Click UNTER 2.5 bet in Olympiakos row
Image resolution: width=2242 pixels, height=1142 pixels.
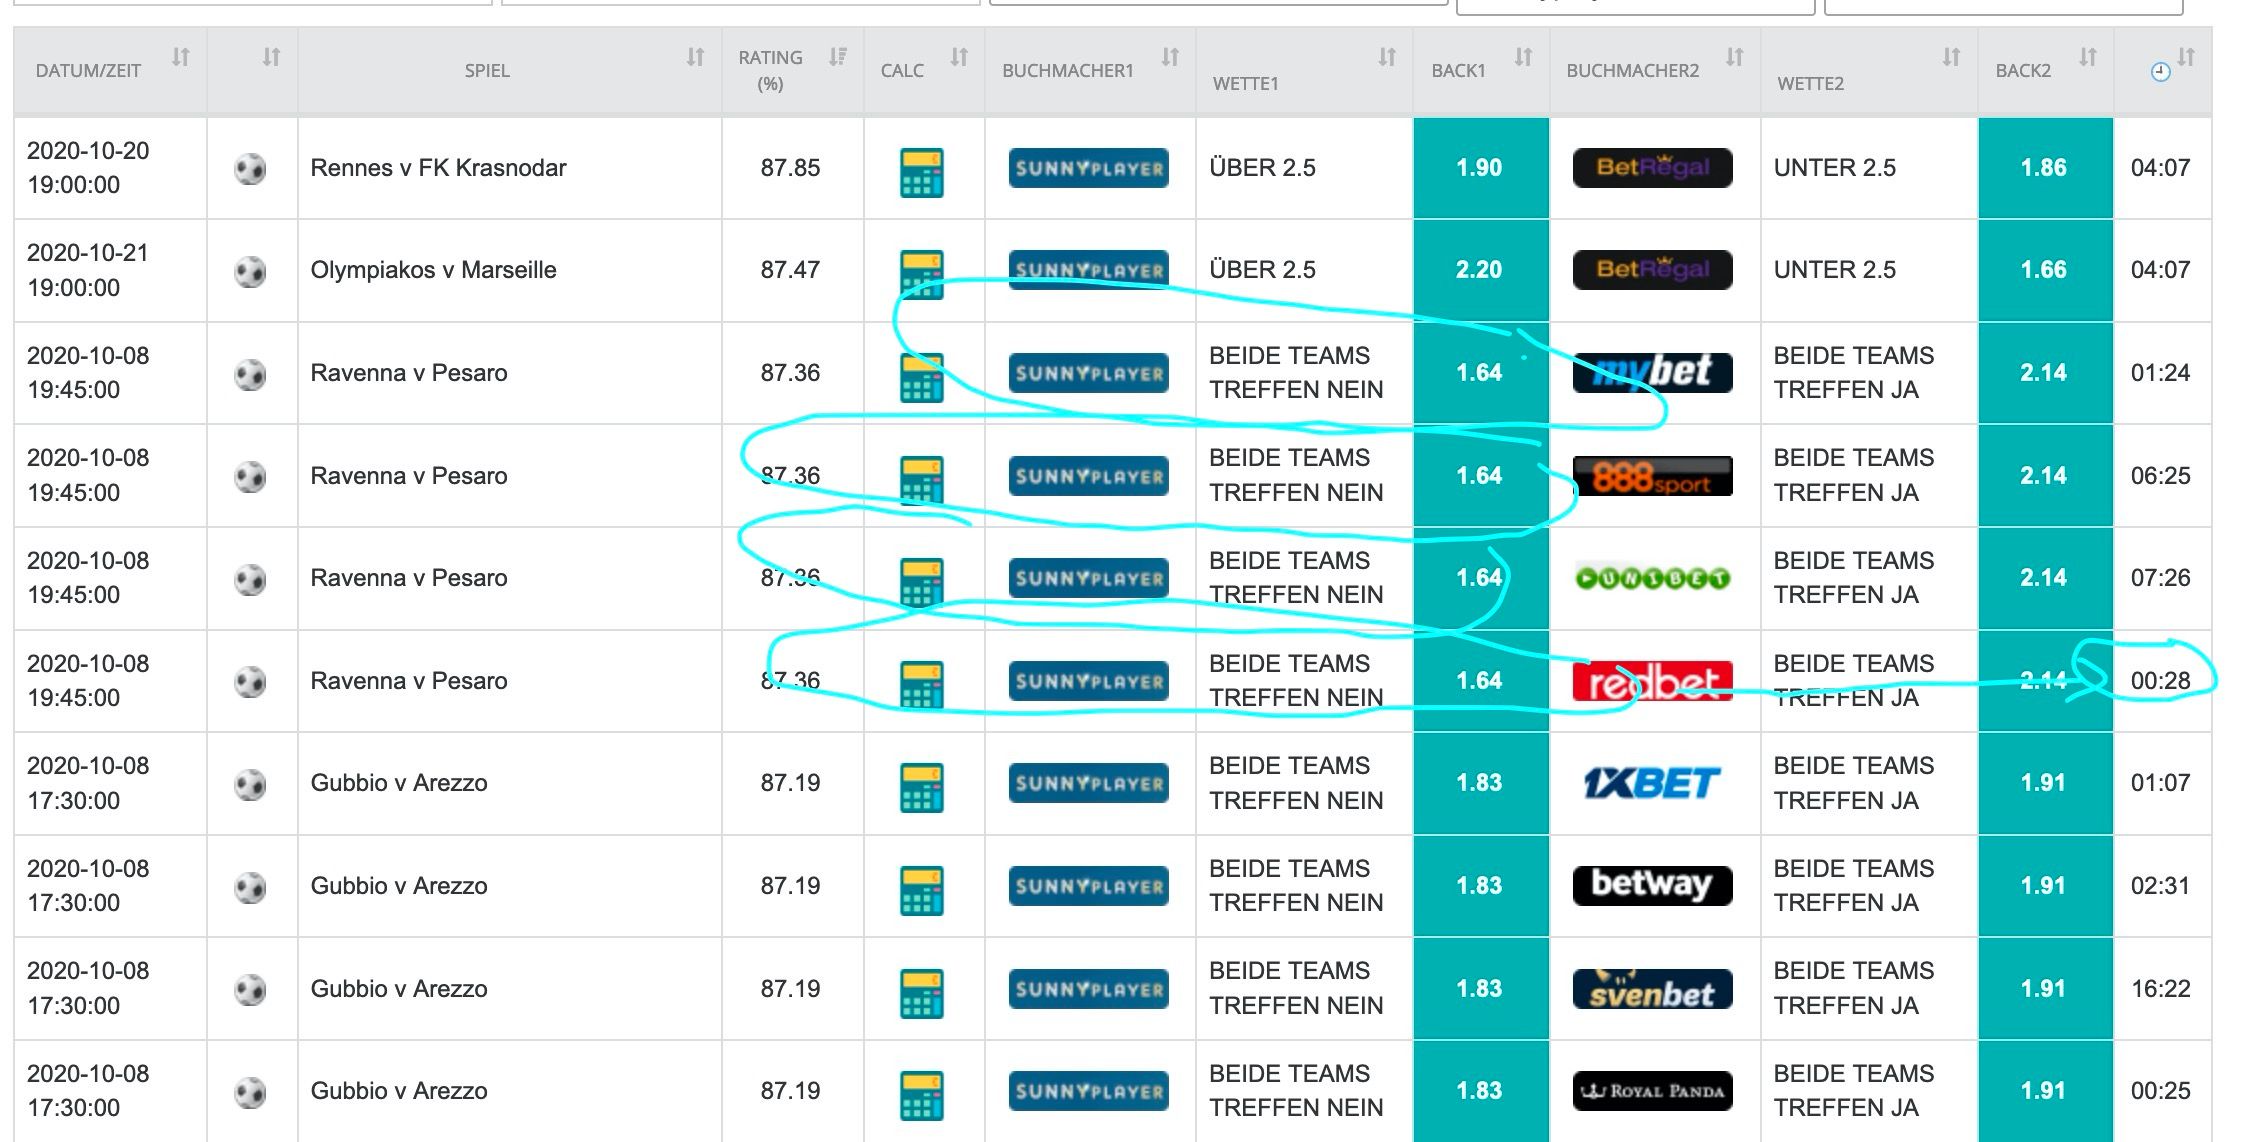(x=1834, y=270)
